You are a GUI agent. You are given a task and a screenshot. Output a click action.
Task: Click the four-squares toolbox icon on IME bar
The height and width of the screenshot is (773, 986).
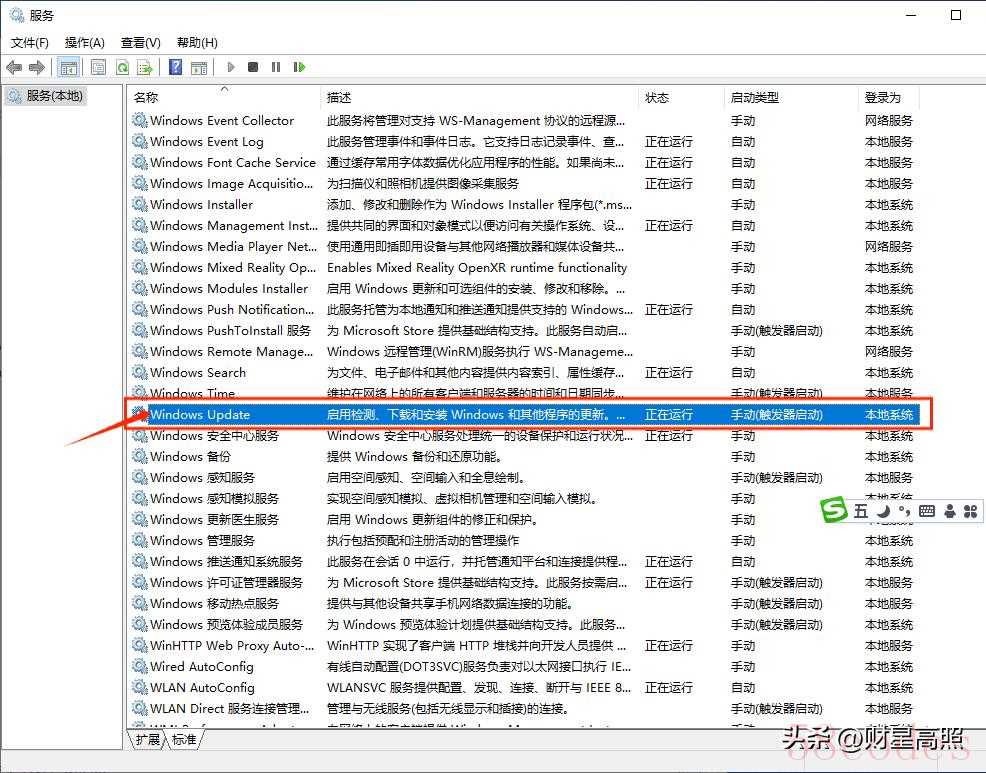[x=970, y=511]
